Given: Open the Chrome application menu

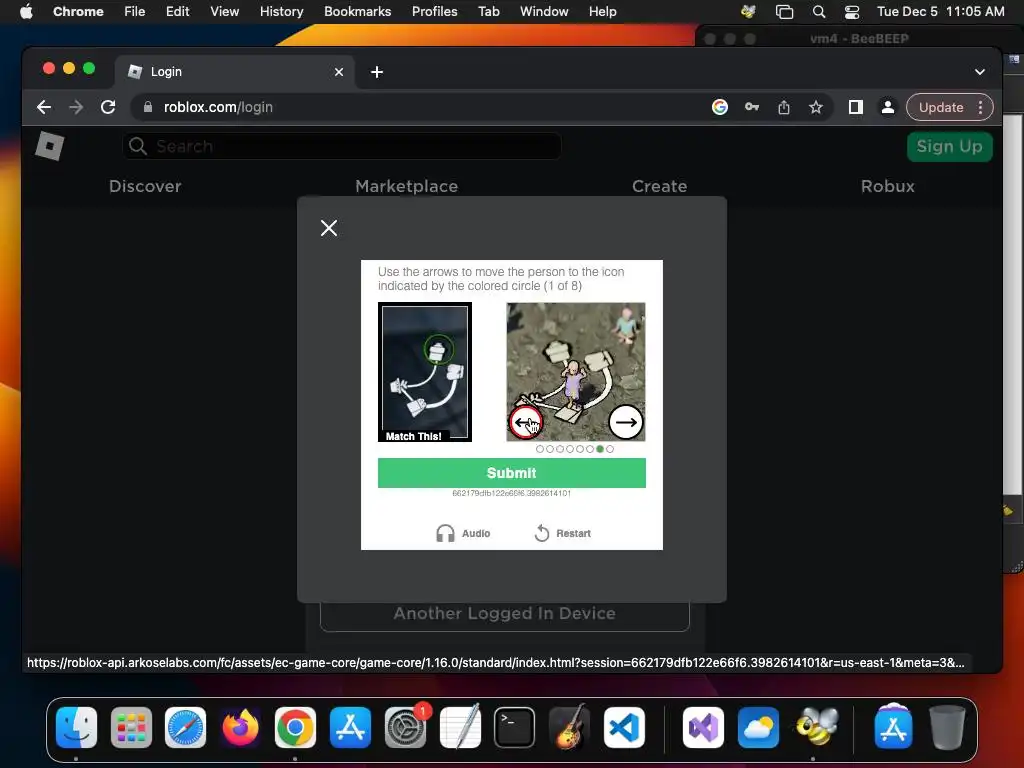Looking at the screenshot, I should (78, 12).
